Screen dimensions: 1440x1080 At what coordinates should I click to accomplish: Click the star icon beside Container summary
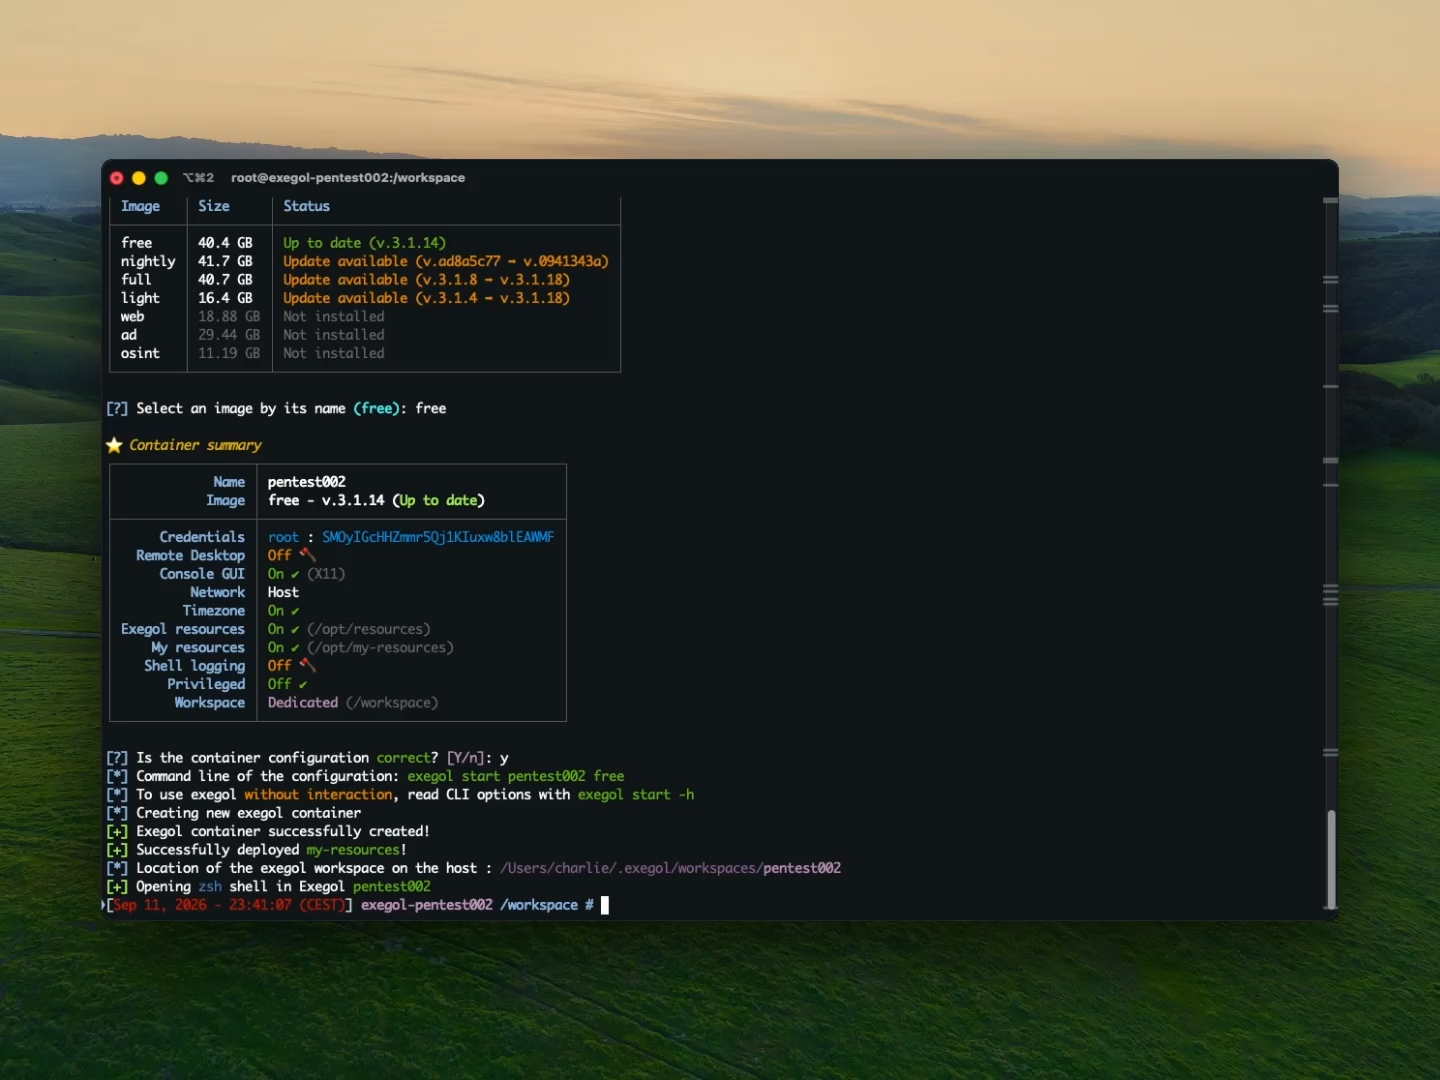(114, 445)
